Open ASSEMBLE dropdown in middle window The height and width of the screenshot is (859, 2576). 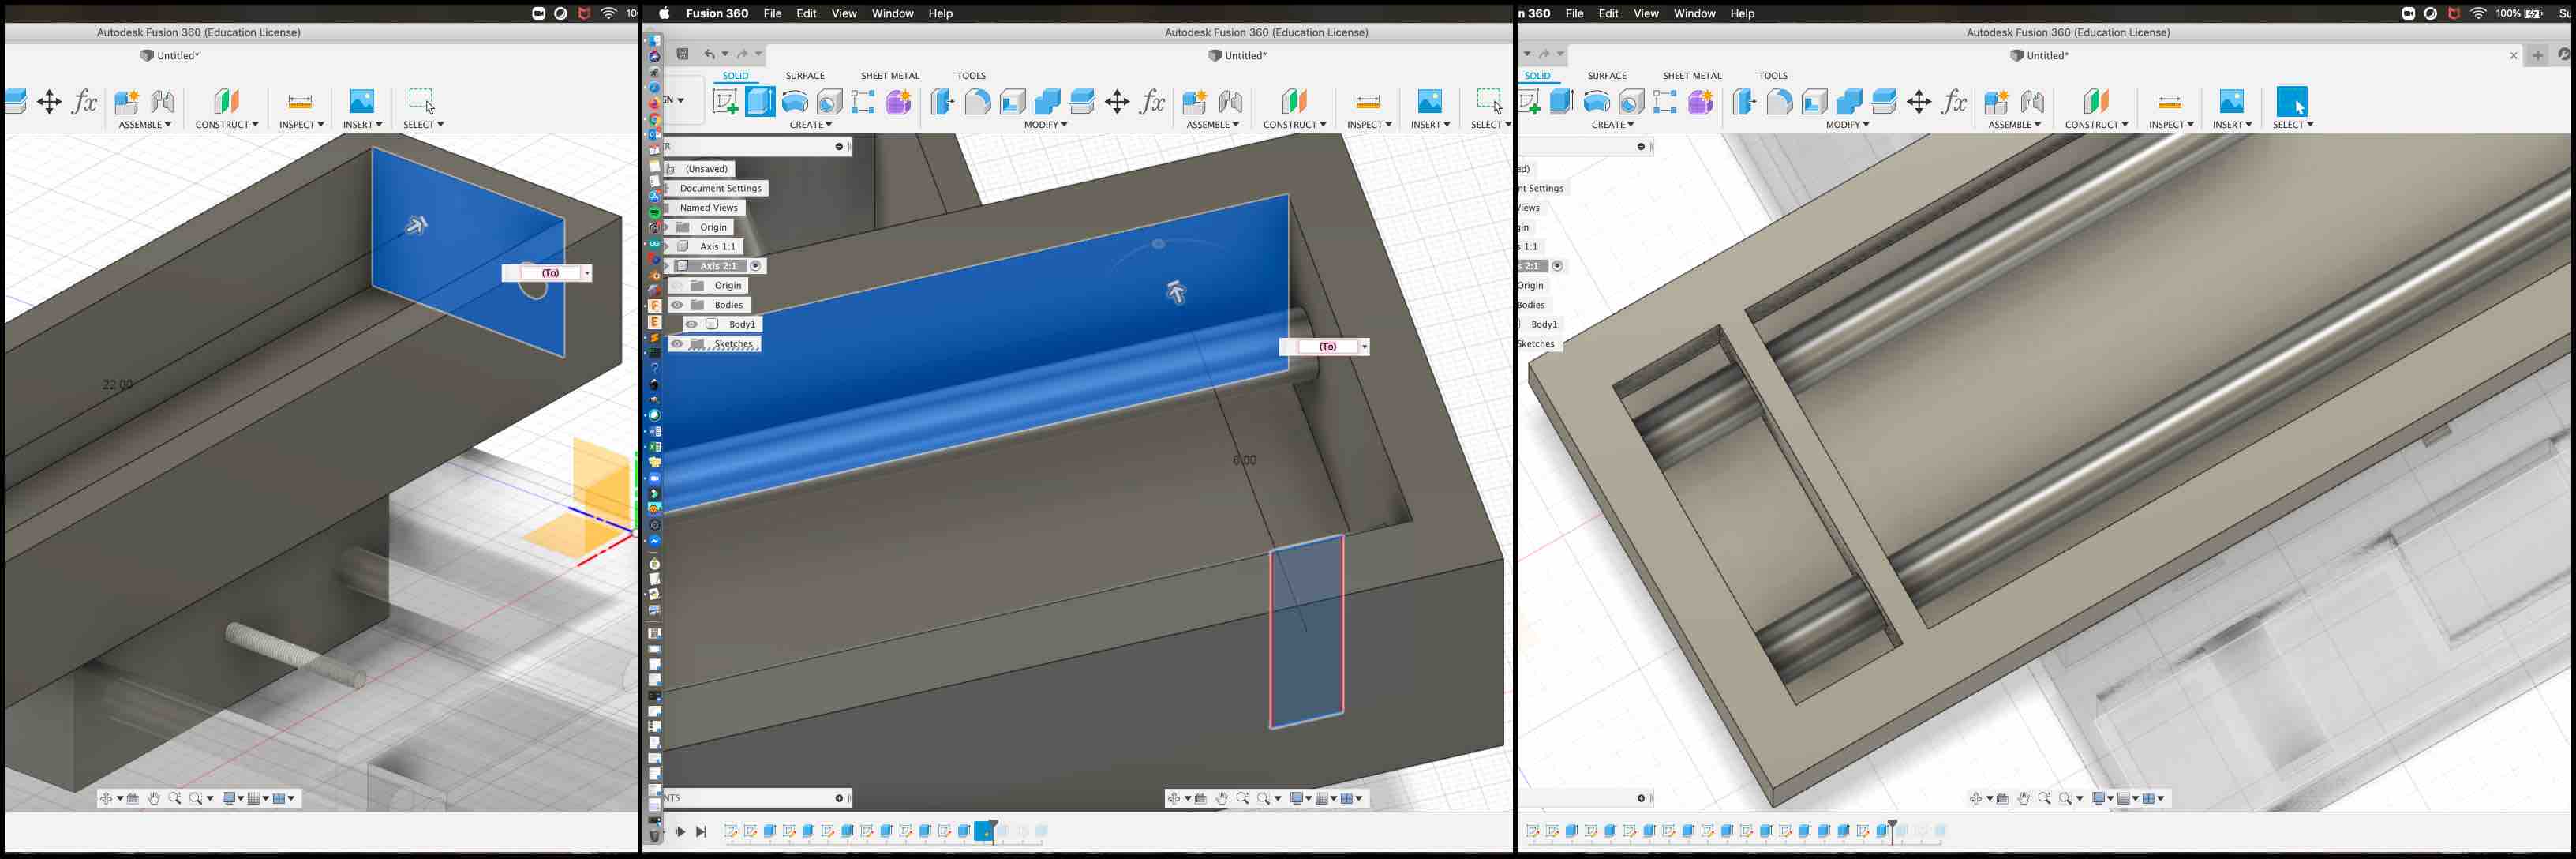[1212, 125]
